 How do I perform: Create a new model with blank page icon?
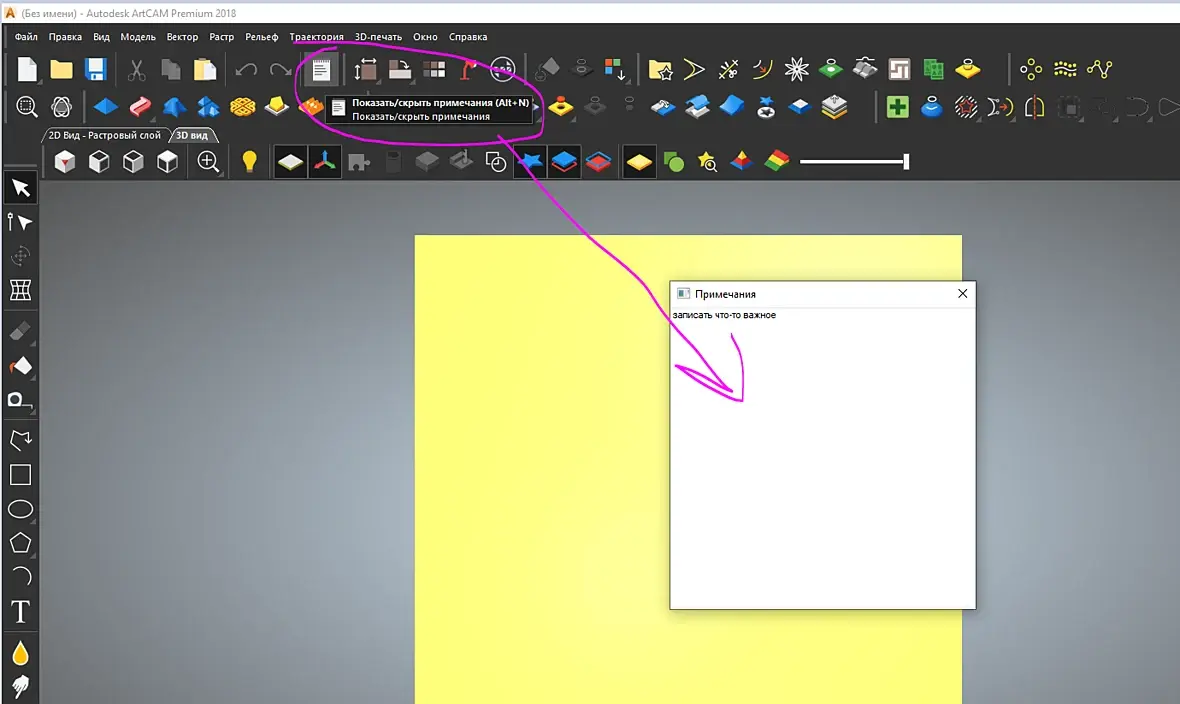[x=27, y=69]
